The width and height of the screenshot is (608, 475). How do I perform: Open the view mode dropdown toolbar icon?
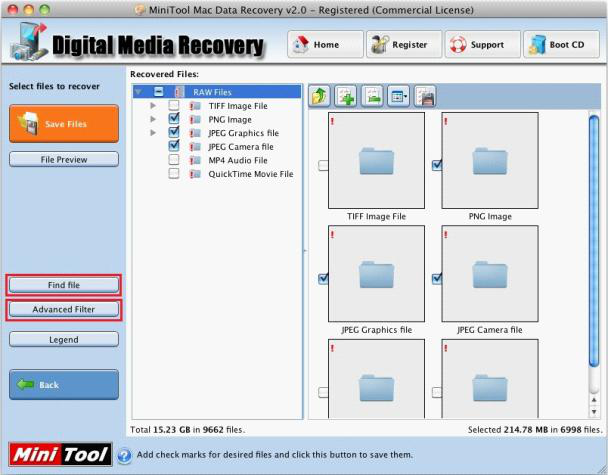(x=399, y=96)
